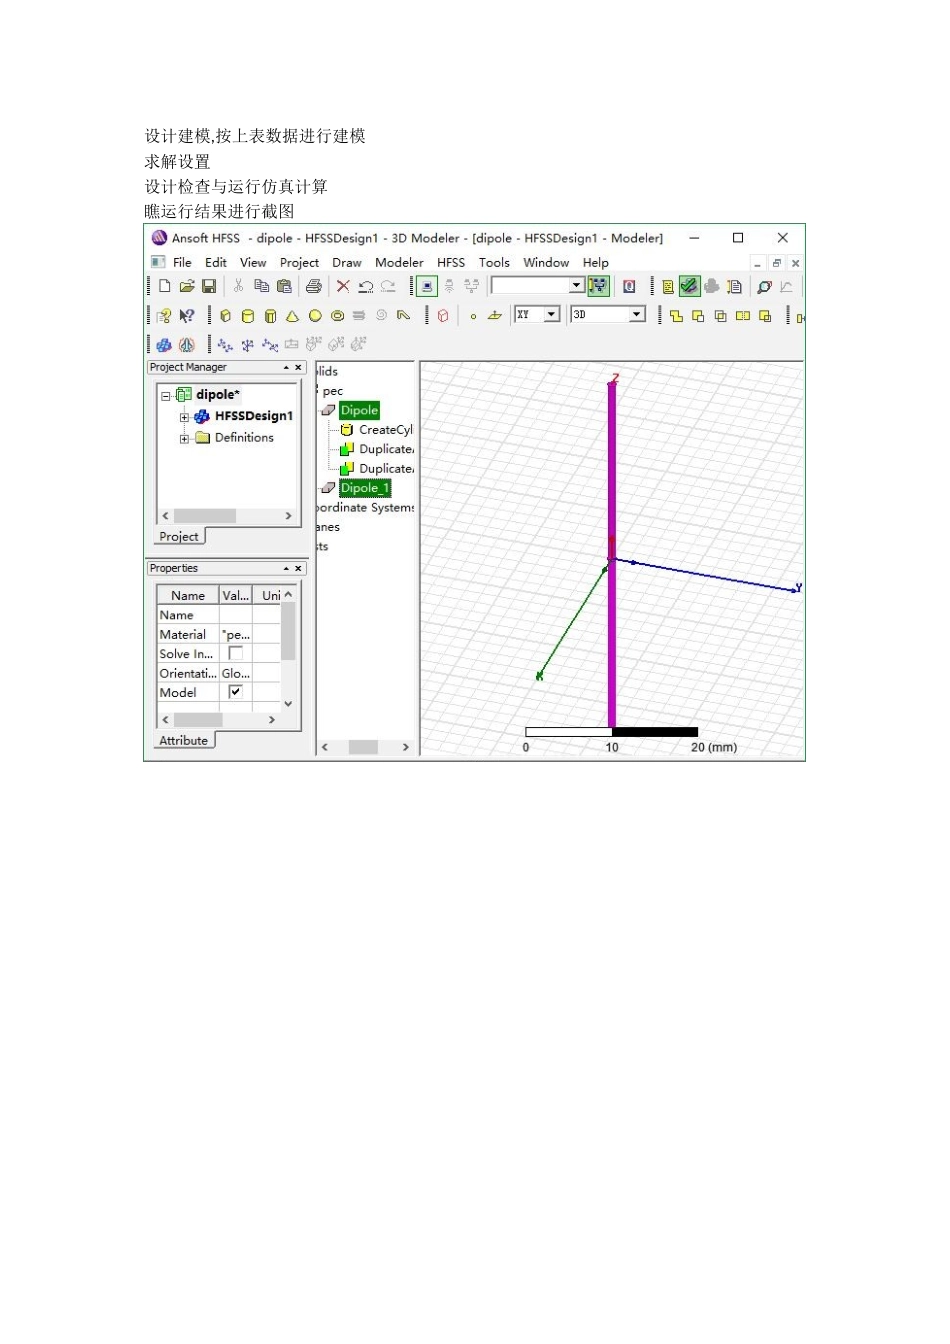This screenshot has width=950, height=1344.
Task: Open the File menu
Action: pos(182,262)
